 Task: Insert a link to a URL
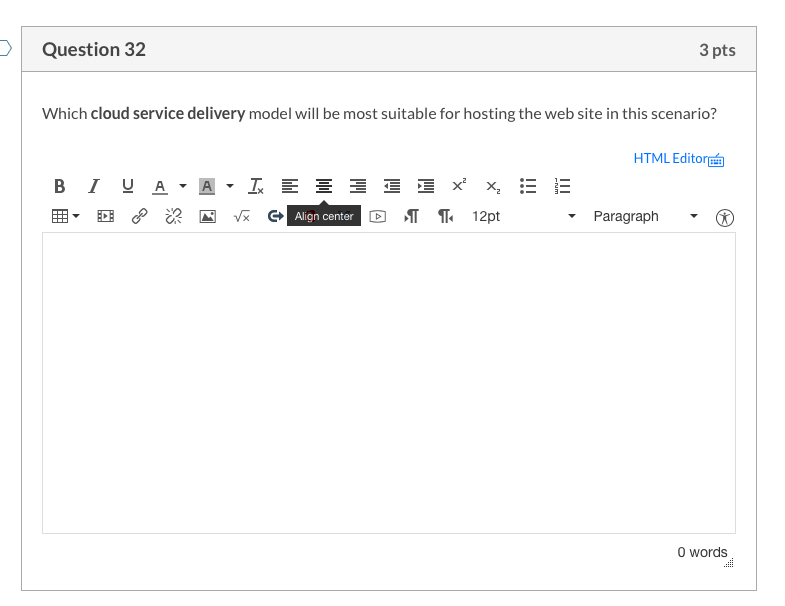pos(140,216)
